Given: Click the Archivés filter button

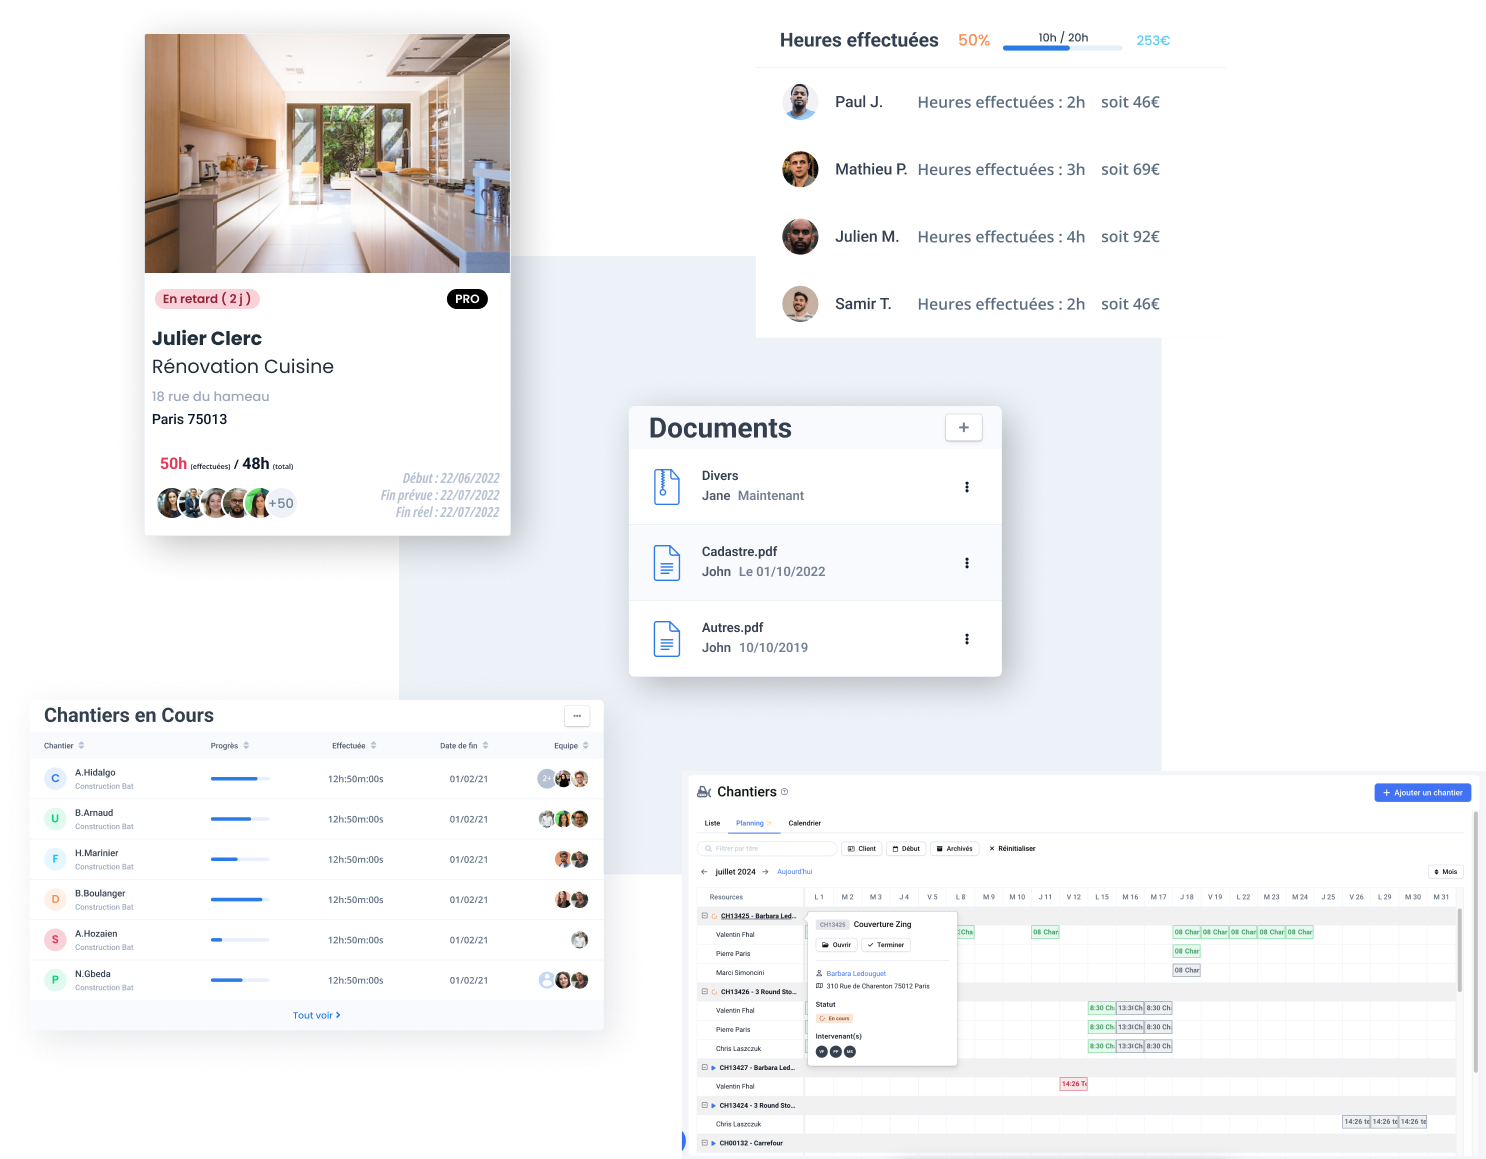Looking at the screenshot, I should [x=955, y=848].
